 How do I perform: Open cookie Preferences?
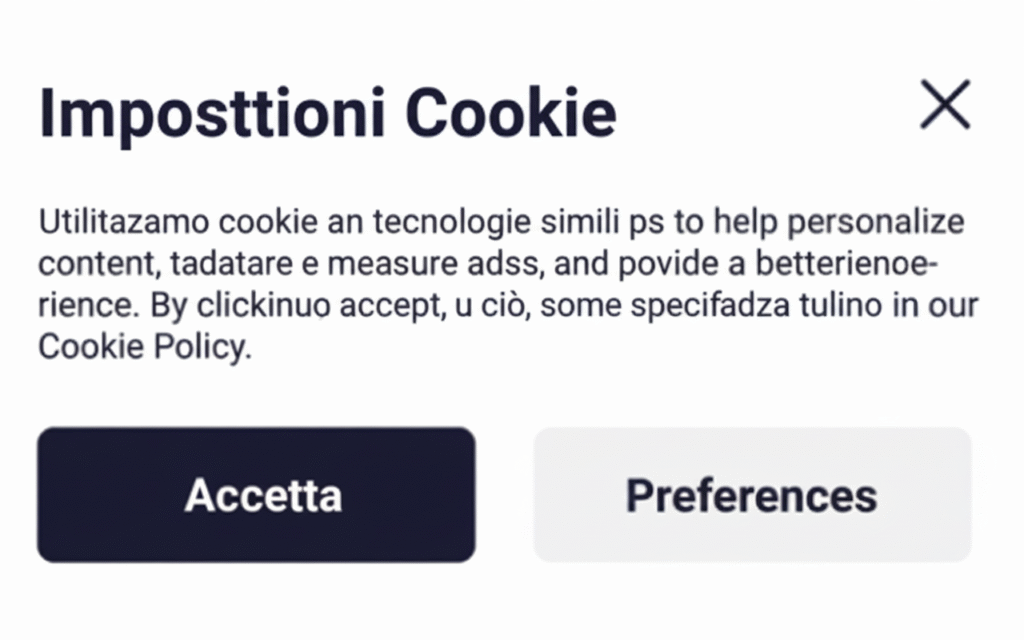[x=752, y=495]
